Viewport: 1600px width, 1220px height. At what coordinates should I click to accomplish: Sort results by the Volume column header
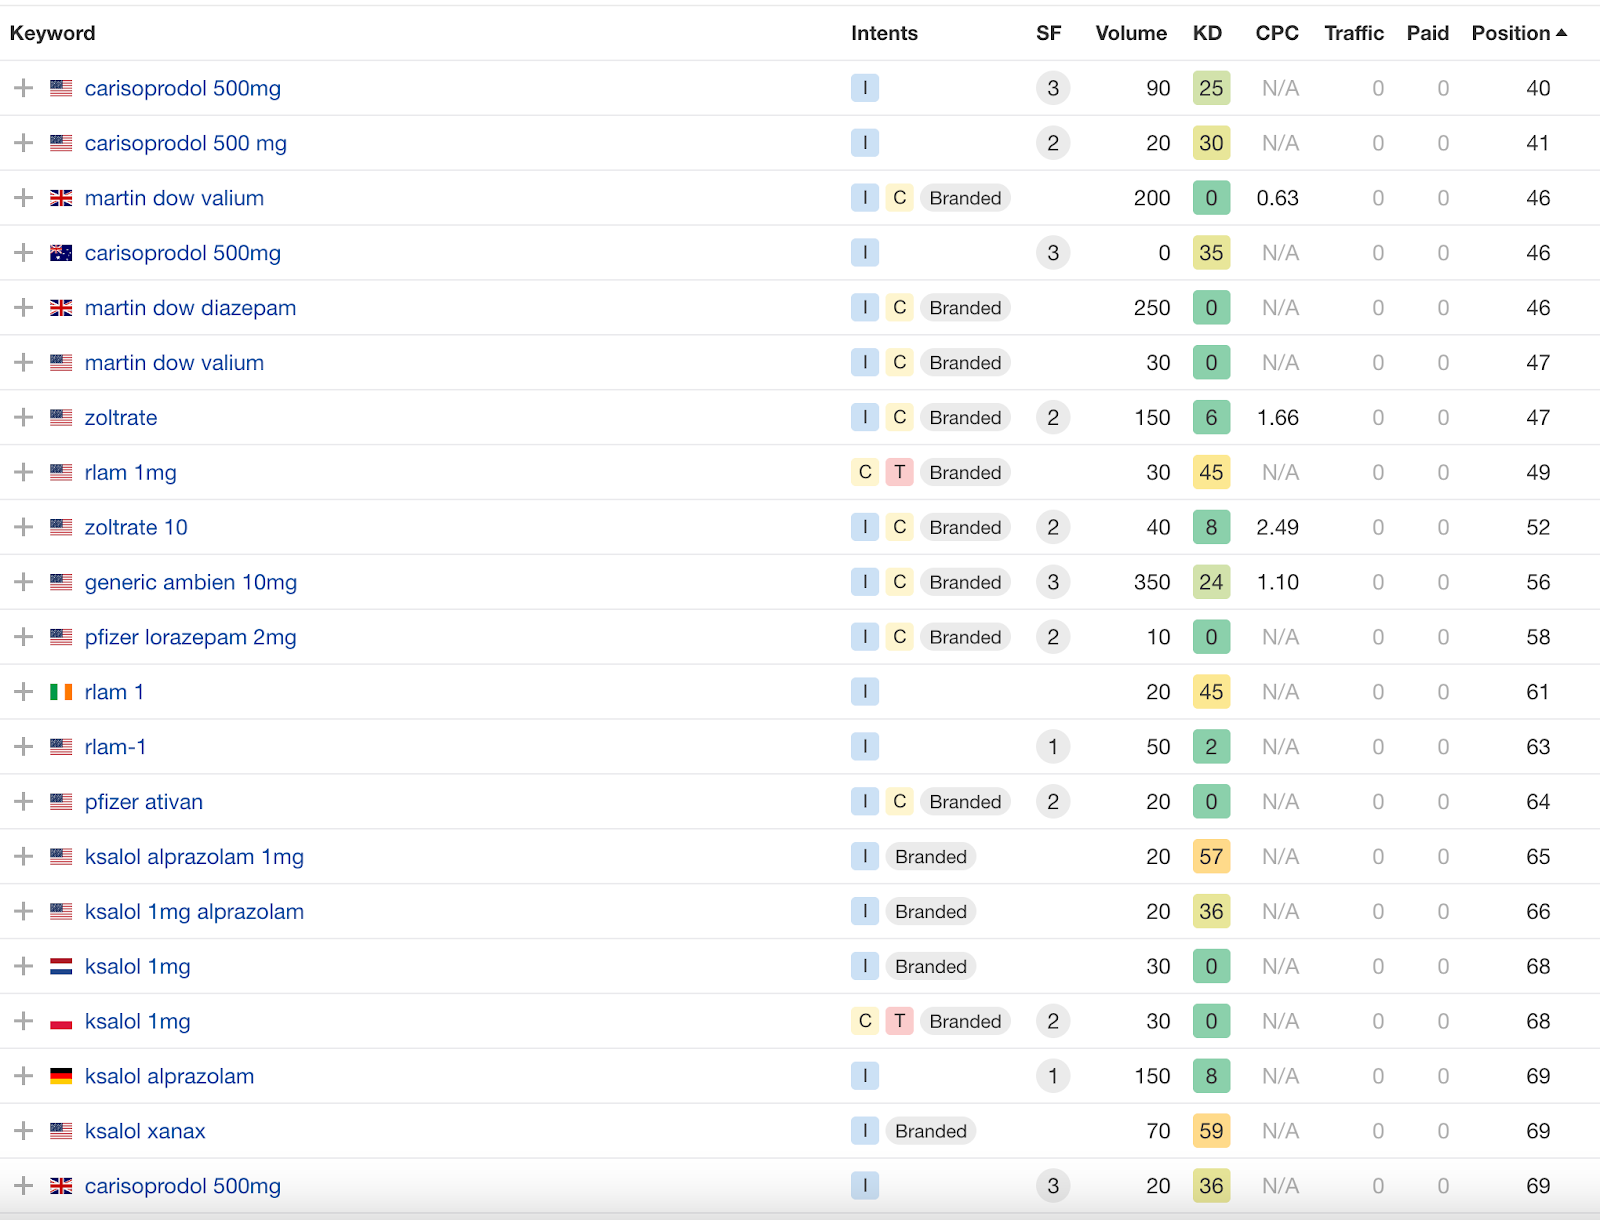[1130, 32]
